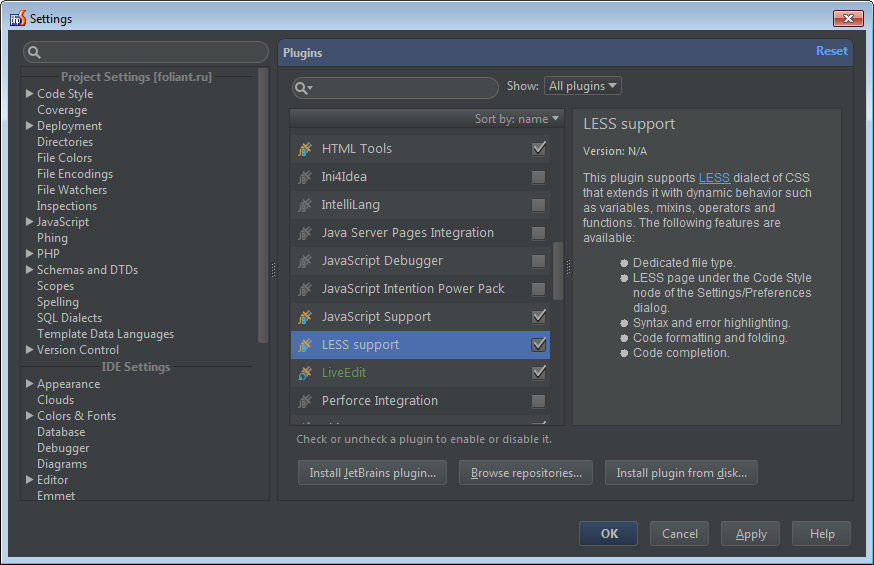Select File Watchers in settings list
874x565 pixels.
pos(72,190)
